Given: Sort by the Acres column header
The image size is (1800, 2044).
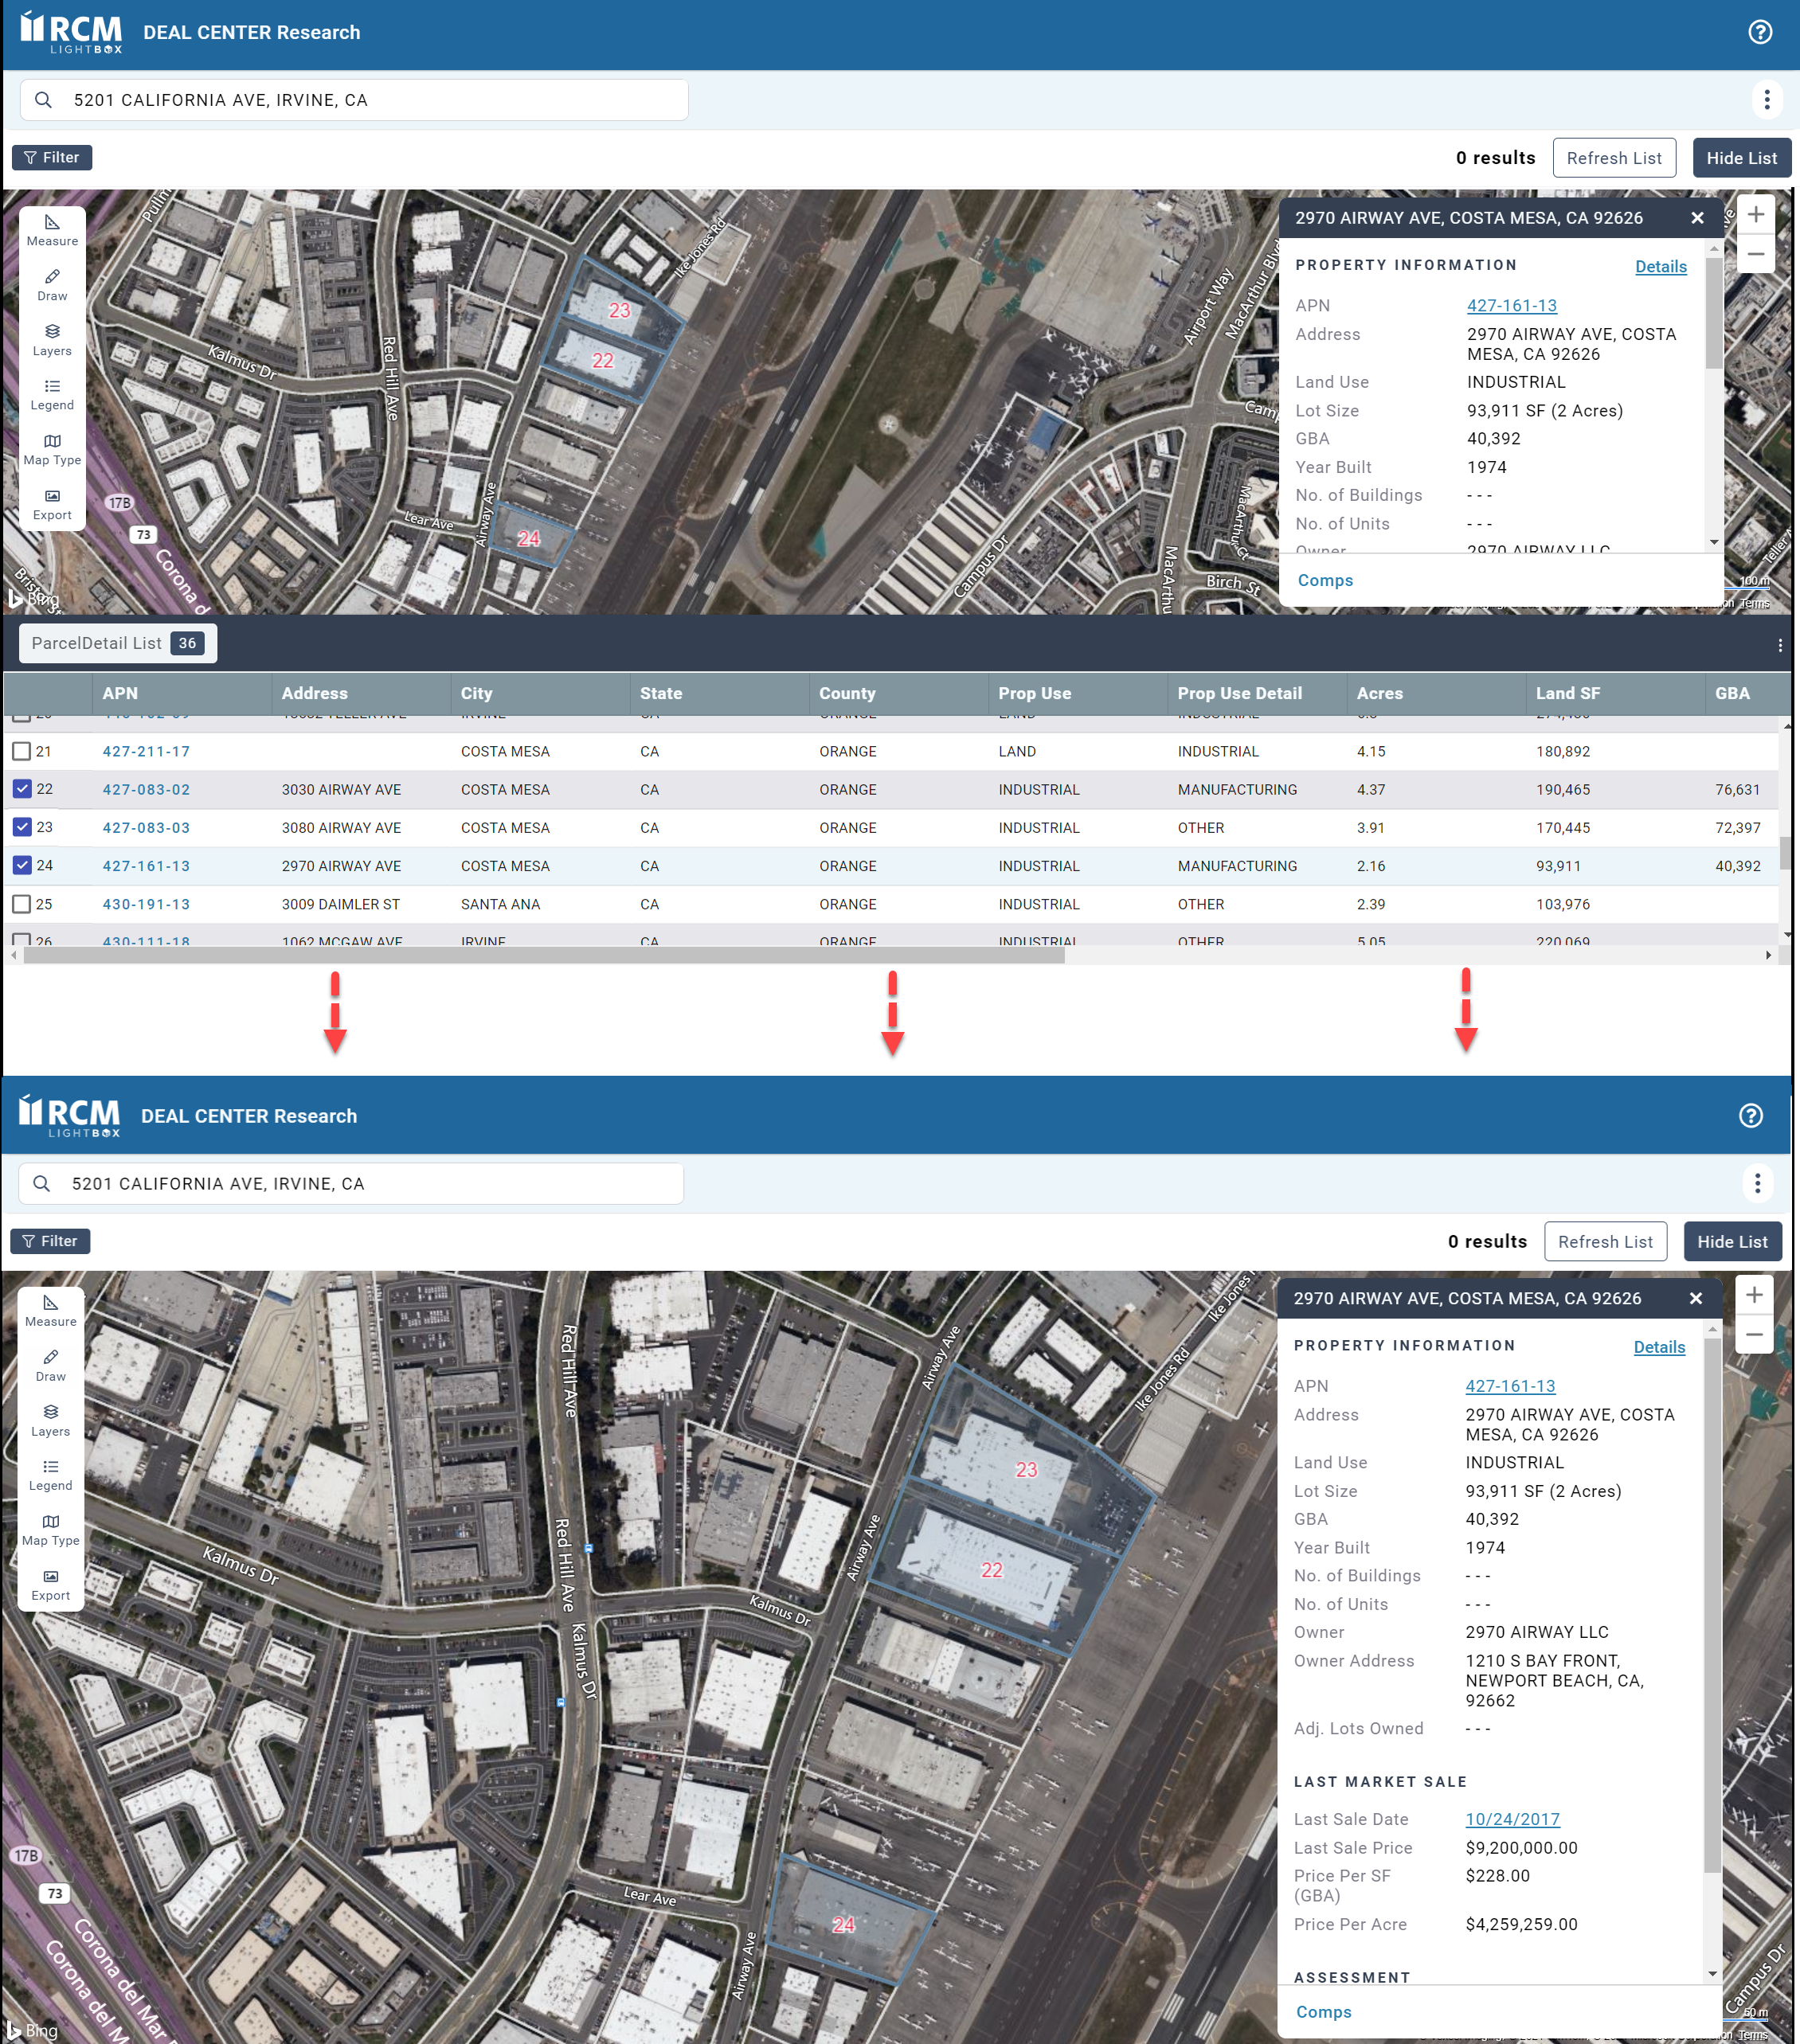Looking at the screenshot, I should coord(1379,693).
